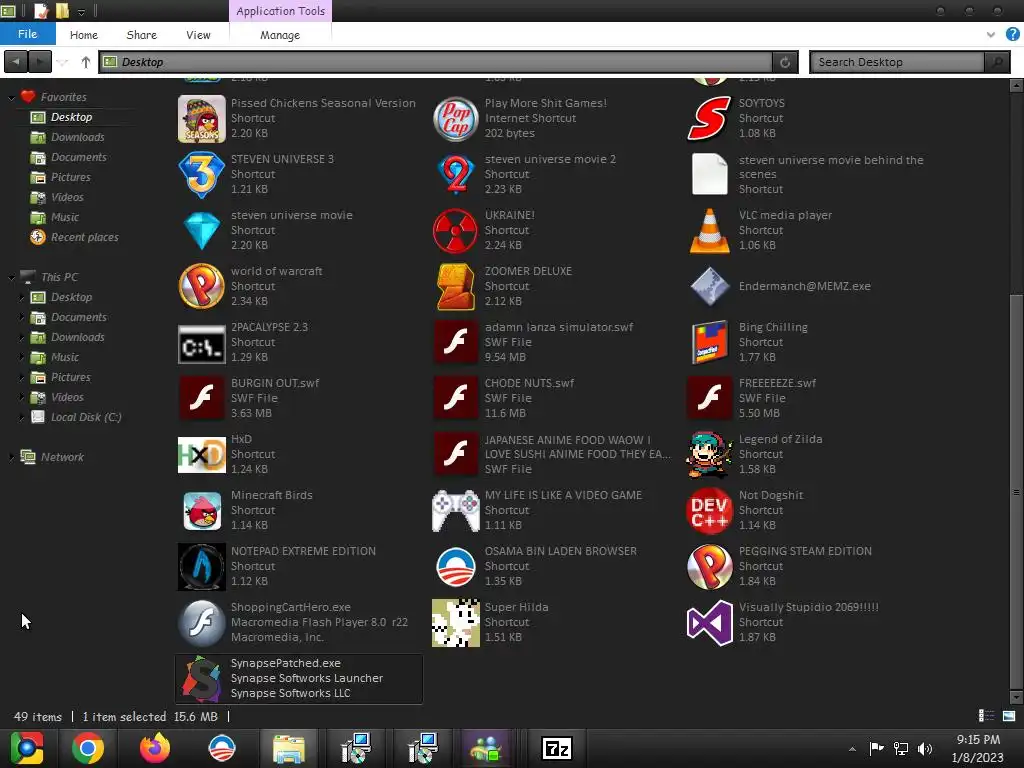Open the Manage ribbon tab
1024x768 pixels.
point(280,35)
